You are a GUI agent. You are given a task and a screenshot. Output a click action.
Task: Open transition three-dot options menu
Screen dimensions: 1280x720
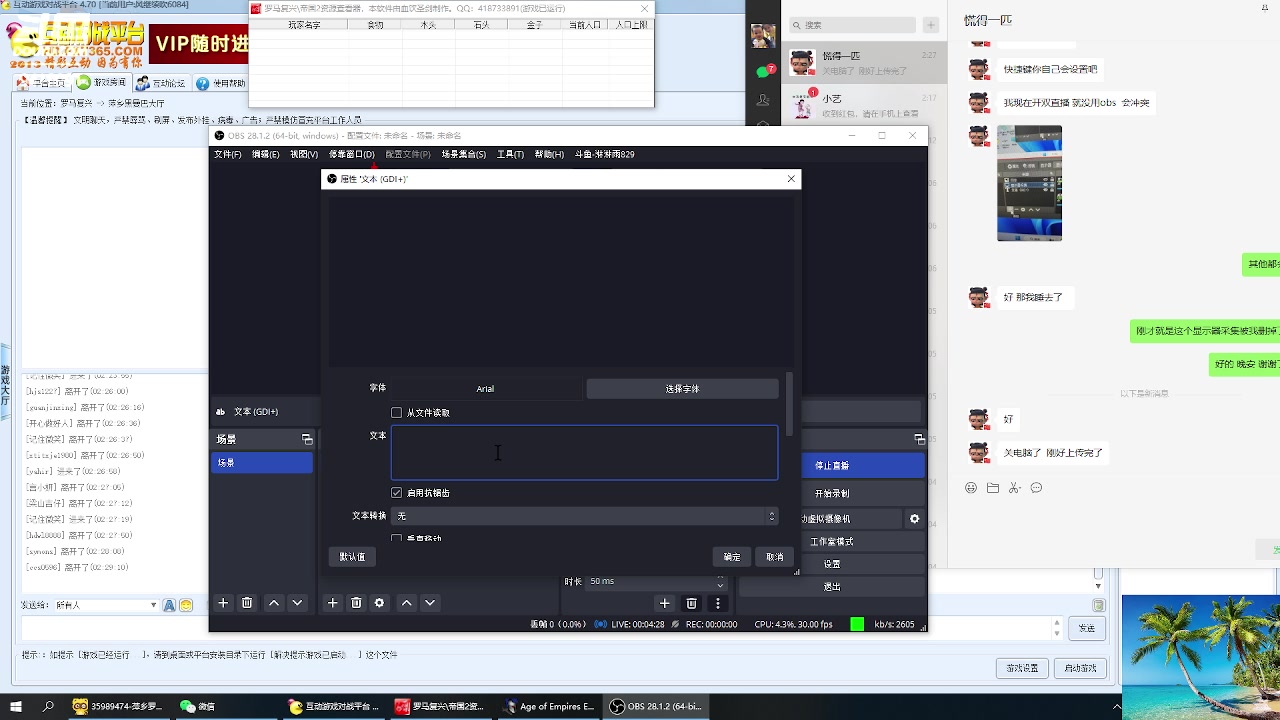pos(718,603)
